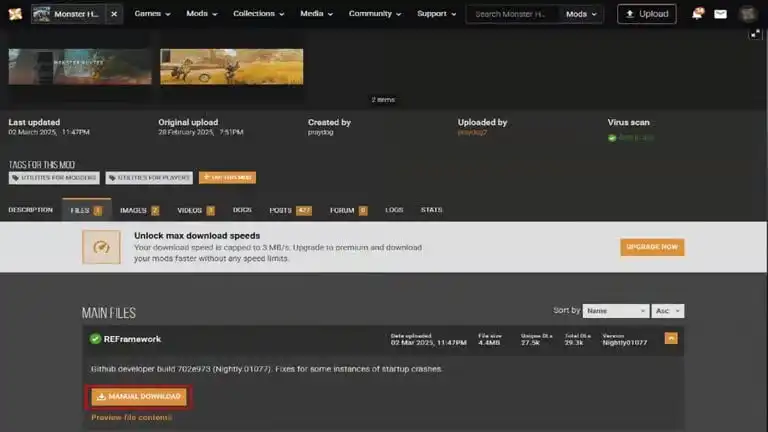Switch to the Stats tab
This screenshot has width=768, height=432.
click(x=431, y=210)
